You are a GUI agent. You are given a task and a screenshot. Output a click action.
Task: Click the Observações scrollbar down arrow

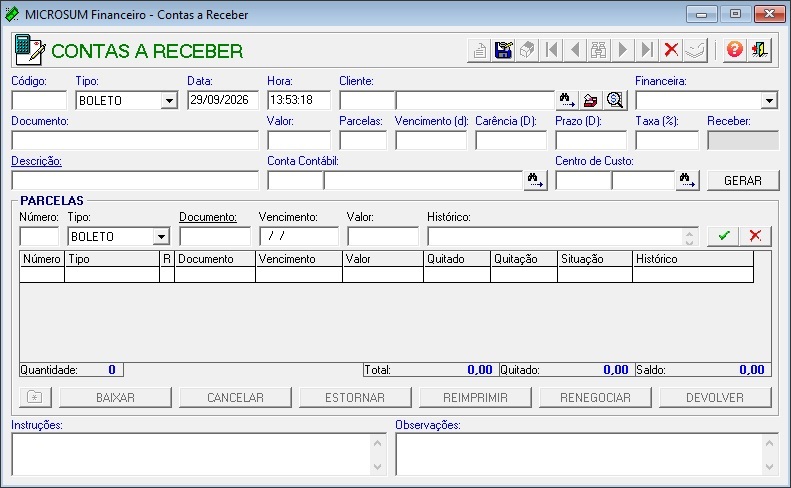(x=769, y=467)
